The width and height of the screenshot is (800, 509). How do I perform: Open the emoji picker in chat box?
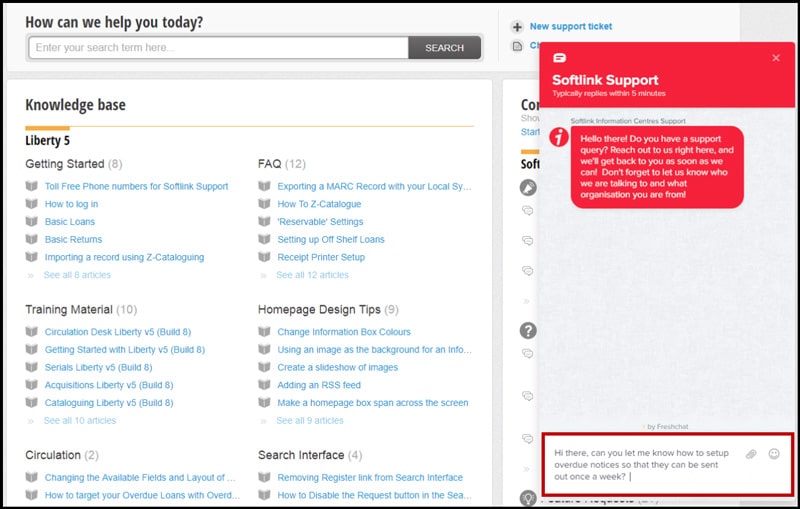pyautogui.click(x=774, y=453)
